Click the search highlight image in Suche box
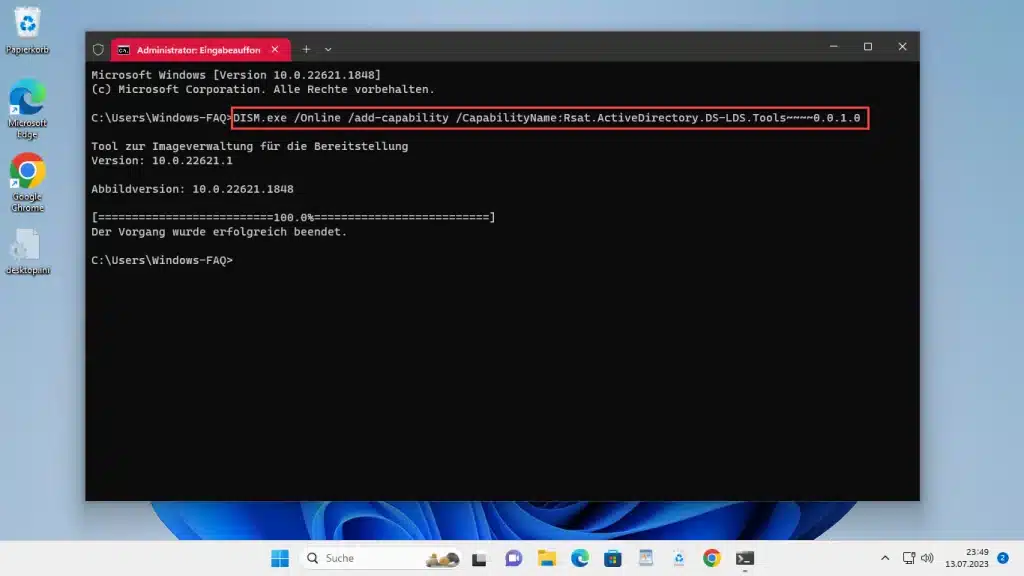This screenshot has width=1024, height=576. coord(442,559)
